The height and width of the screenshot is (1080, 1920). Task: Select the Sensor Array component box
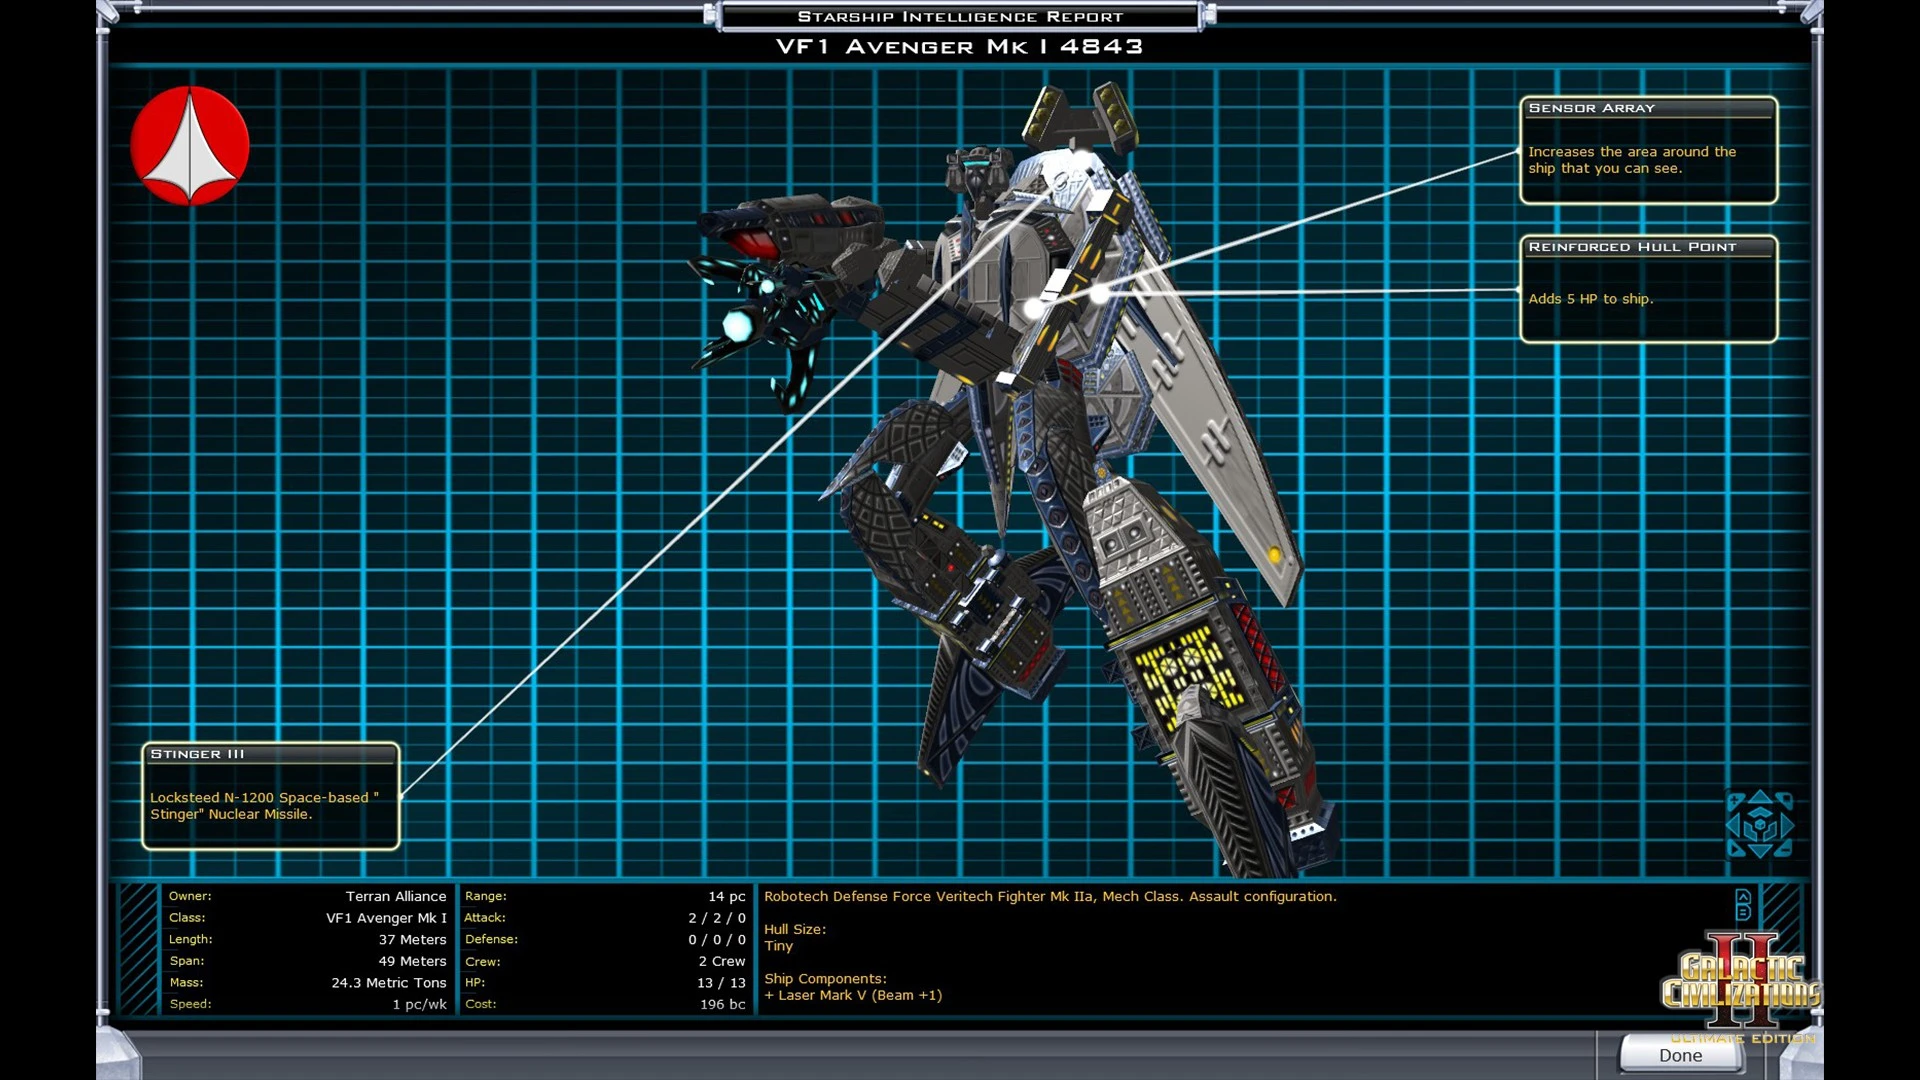pyautogui.click(x=1648, y=150)
